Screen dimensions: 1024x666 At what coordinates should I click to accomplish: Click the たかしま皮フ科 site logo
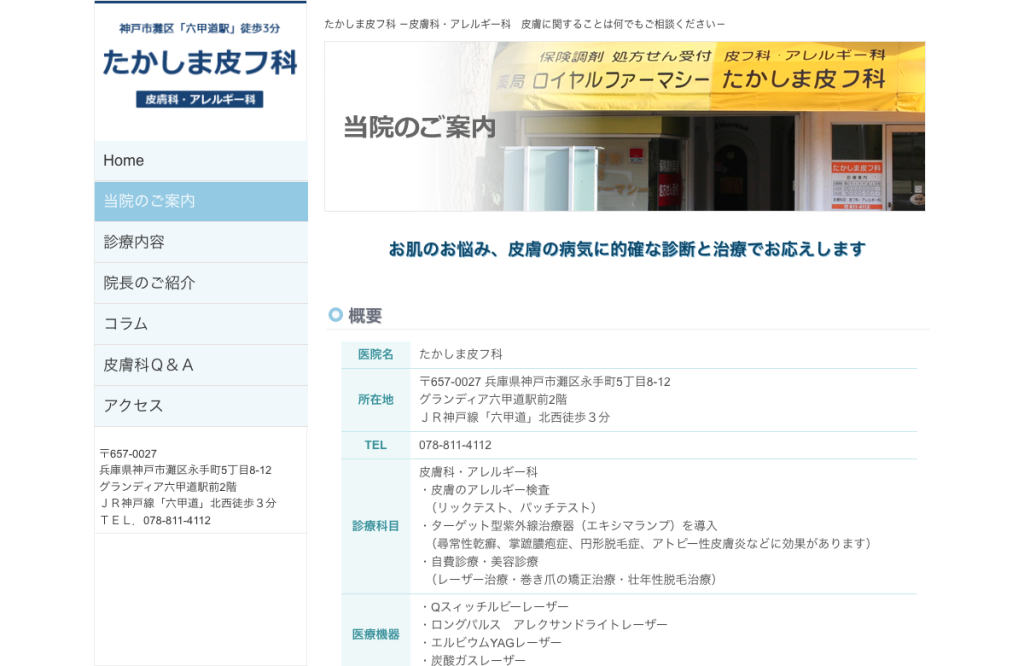200,63
